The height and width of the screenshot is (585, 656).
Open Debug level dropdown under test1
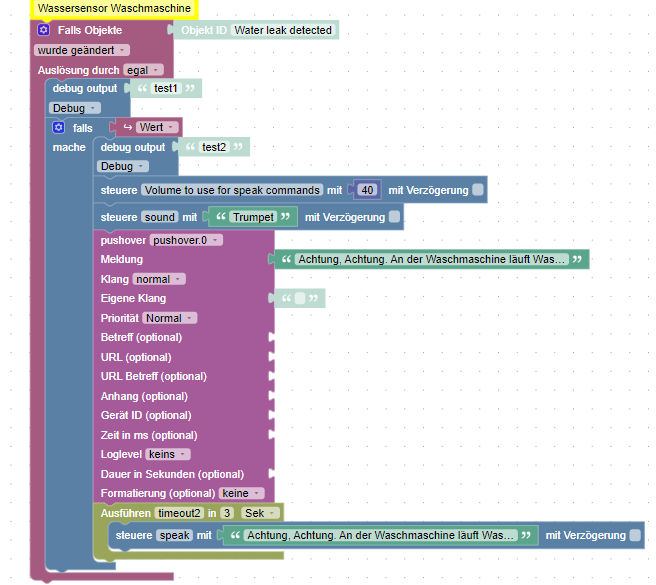tap(74, 108)
